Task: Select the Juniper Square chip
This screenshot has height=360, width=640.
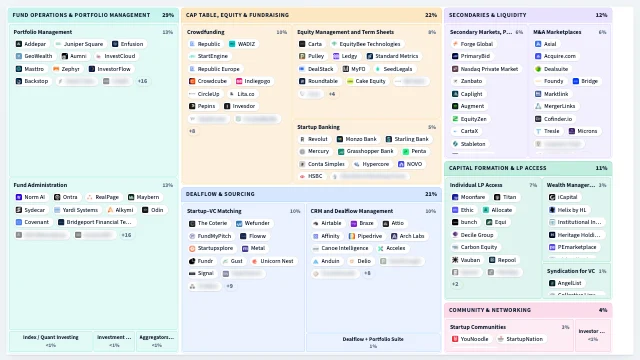Action: click(x=79, y=44)
